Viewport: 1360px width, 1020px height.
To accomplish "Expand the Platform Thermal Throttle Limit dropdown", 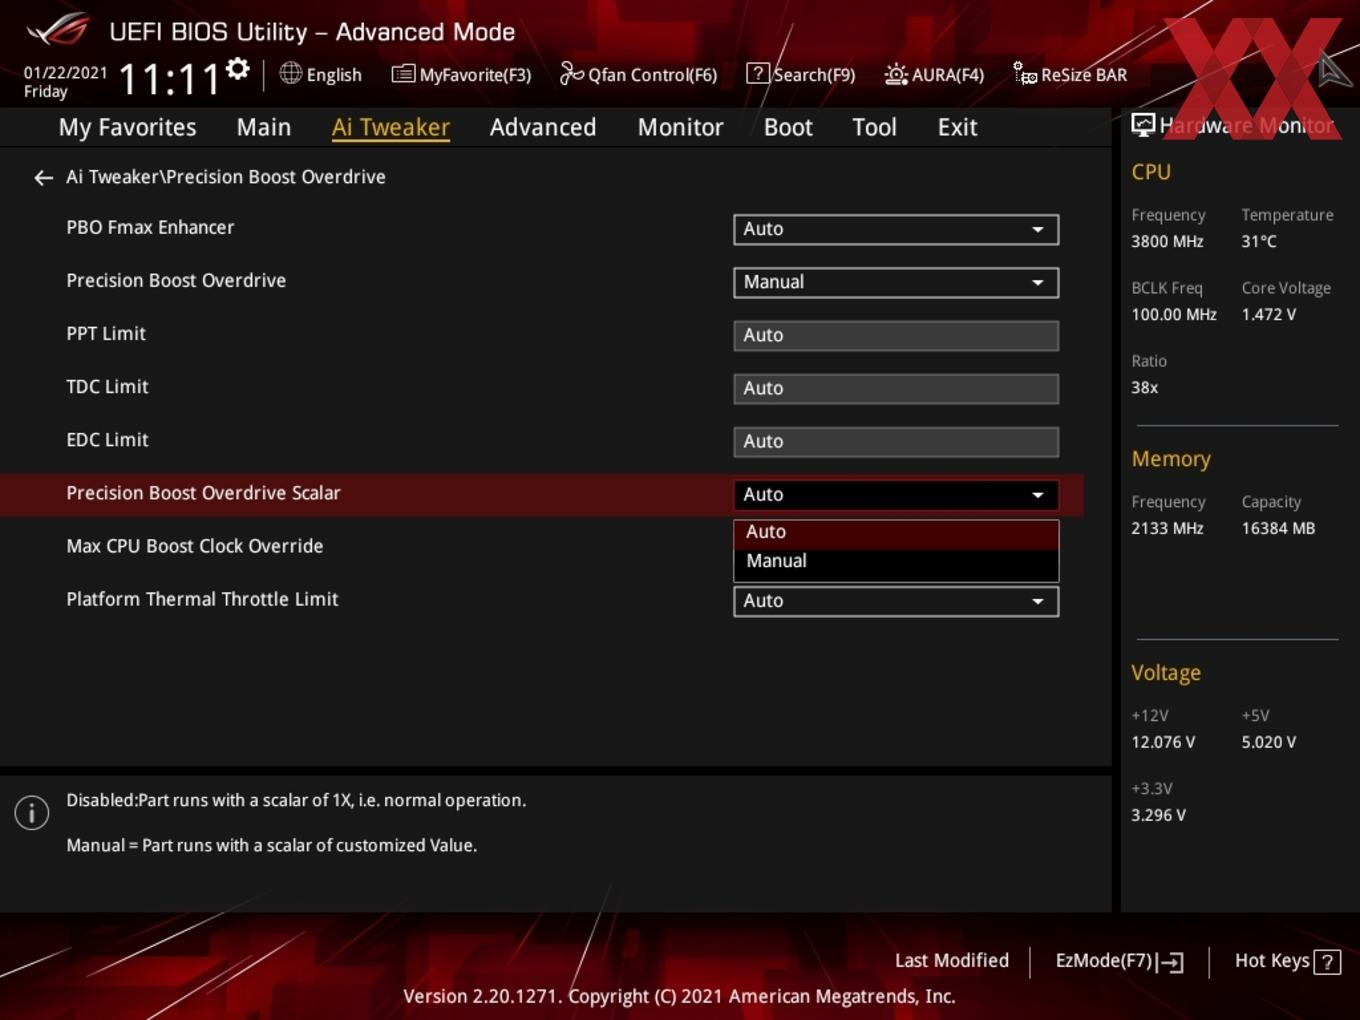I will (x=896, y=601).
